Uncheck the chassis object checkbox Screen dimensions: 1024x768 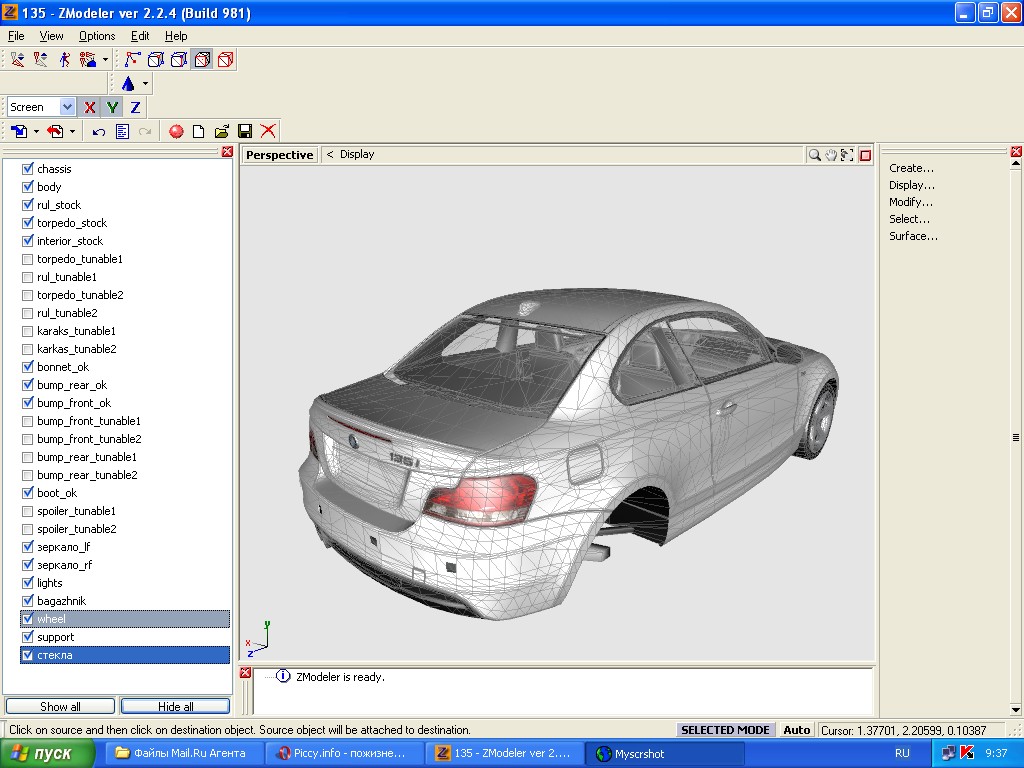[27, 168]
